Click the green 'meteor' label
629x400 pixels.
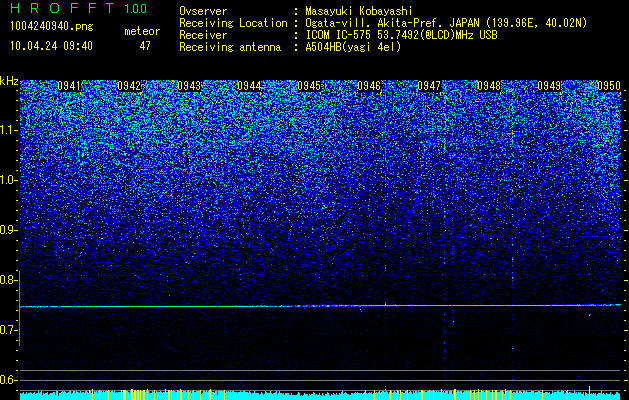[x=142, y=31]
